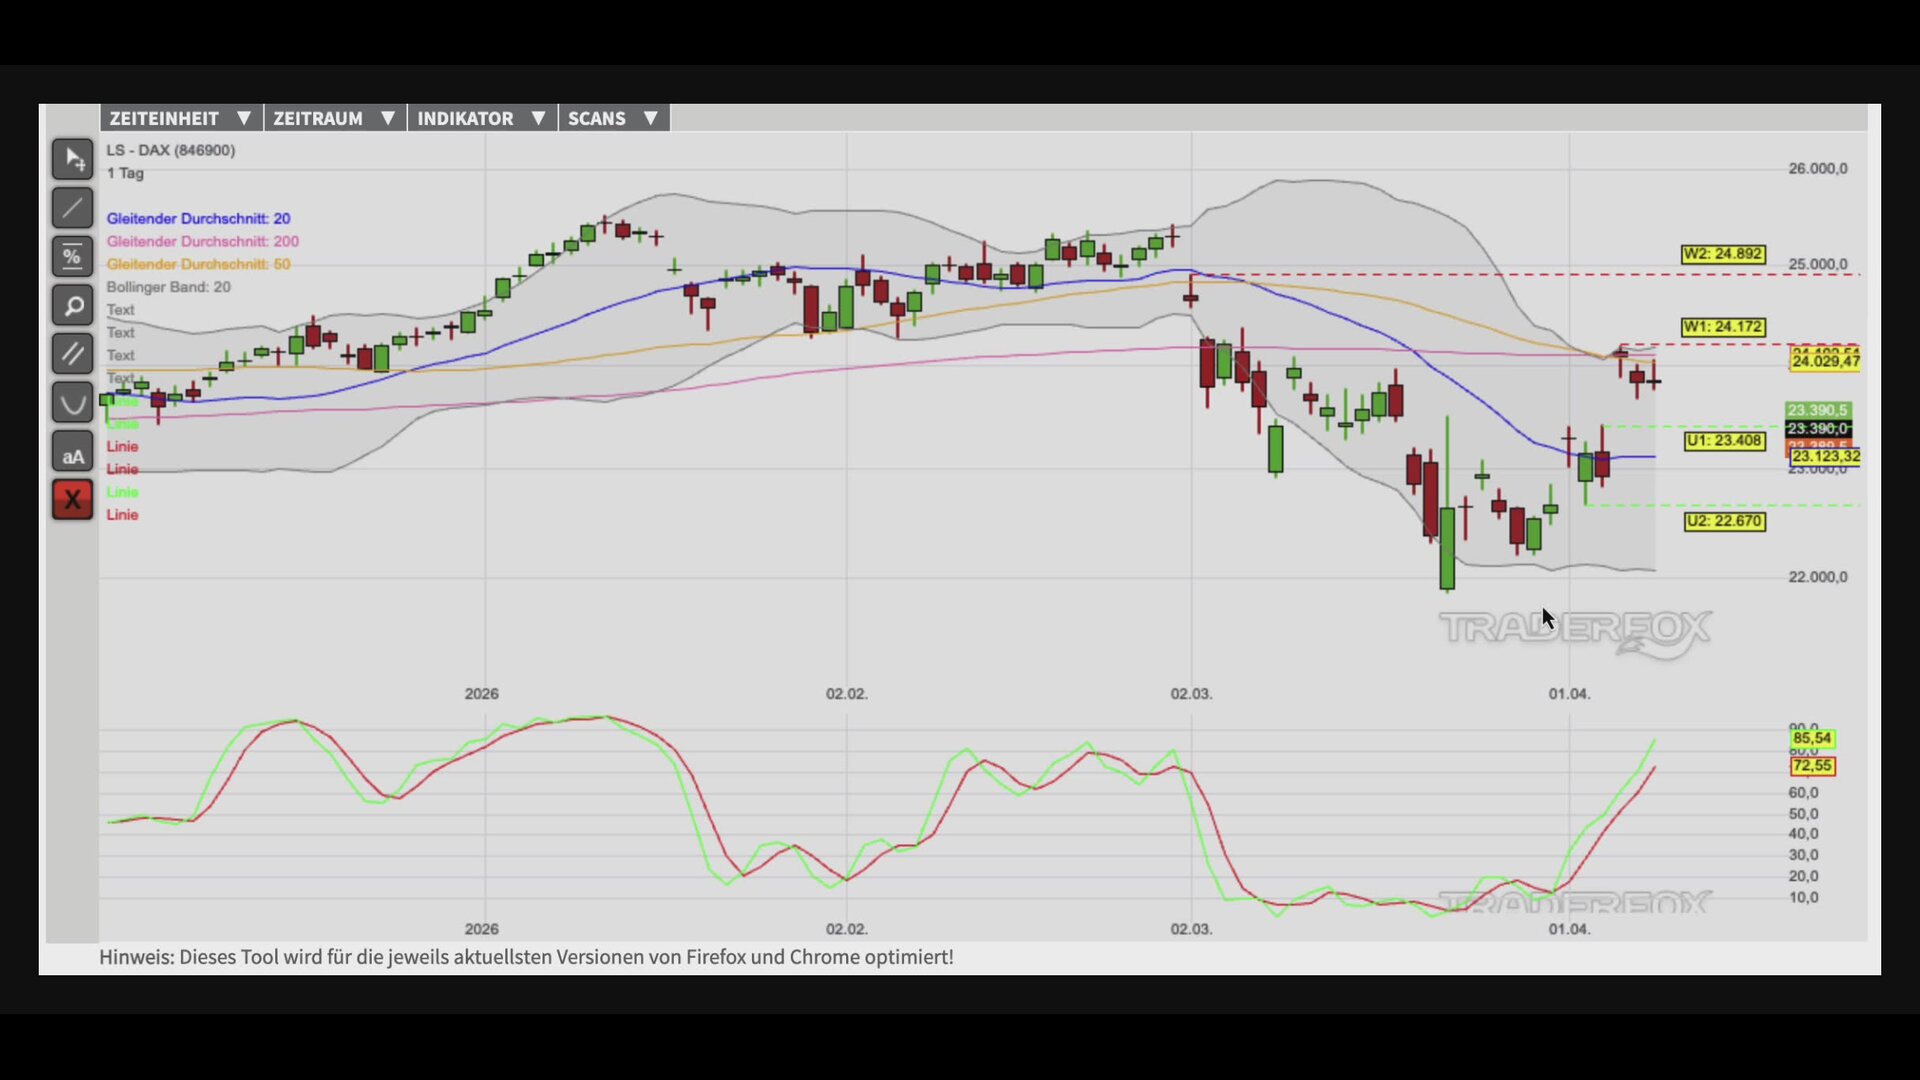The width and height of the screenshot is (1920, 1080).
Task: Select the trend line drawing tool
Action: pyautogui.click(x=72, y=208)
